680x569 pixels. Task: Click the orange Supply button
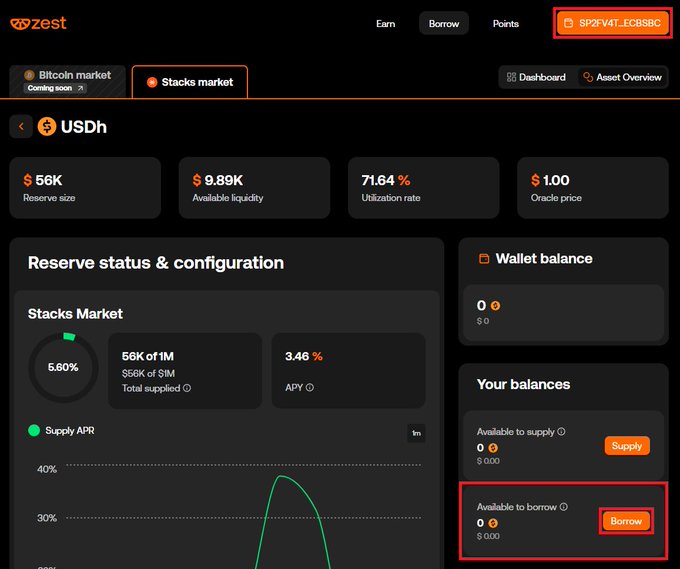tap(627, 446)
